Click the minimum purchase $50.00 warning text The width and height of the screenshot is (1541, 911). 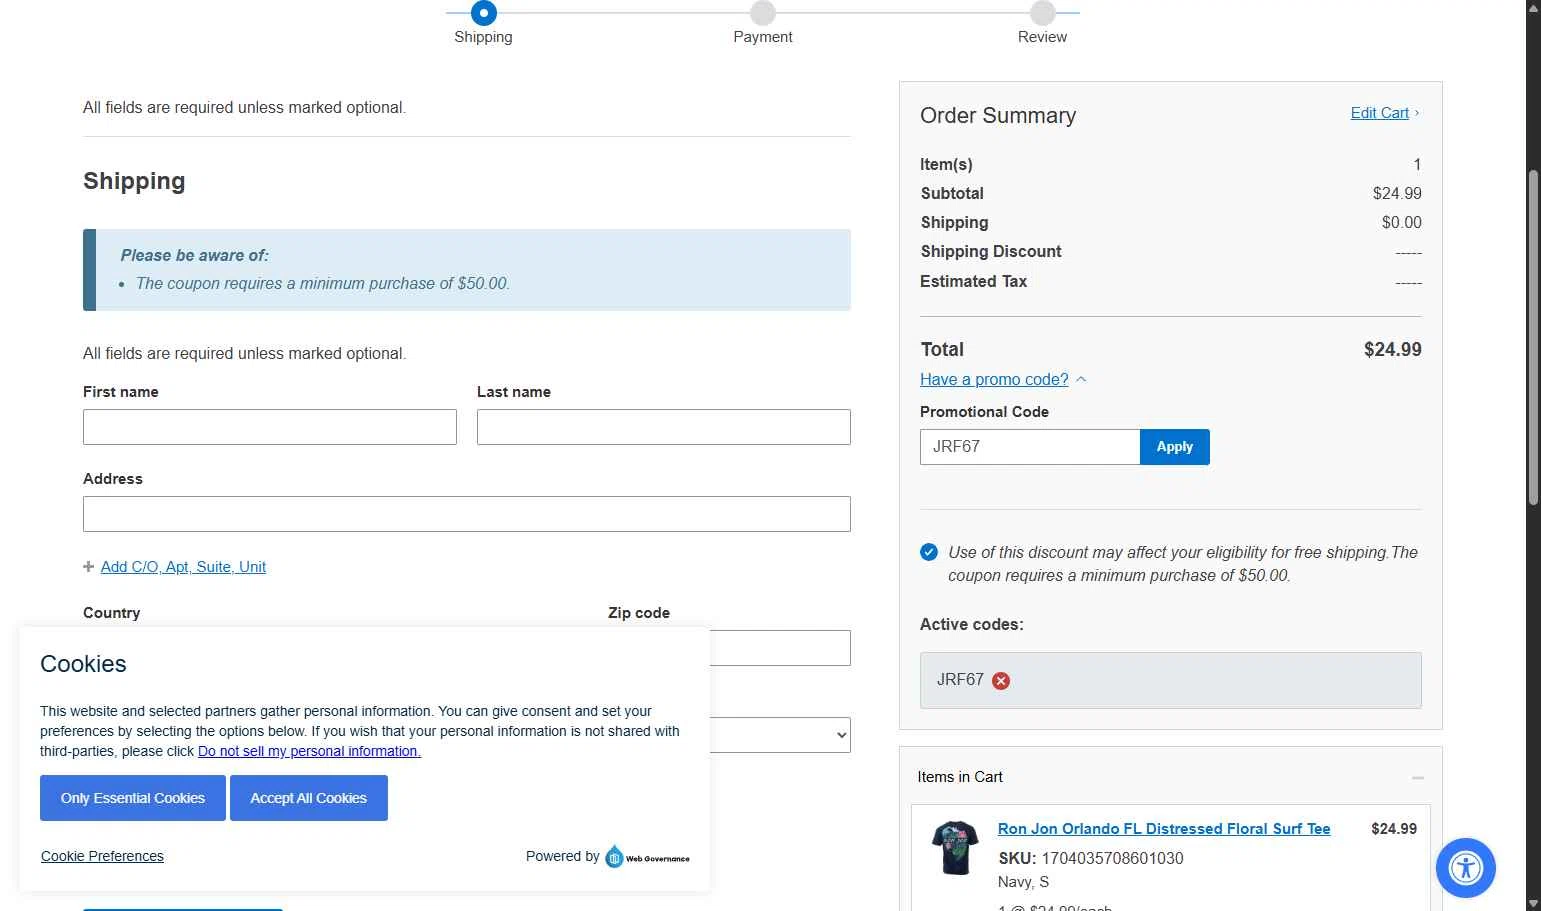(323, 284)
